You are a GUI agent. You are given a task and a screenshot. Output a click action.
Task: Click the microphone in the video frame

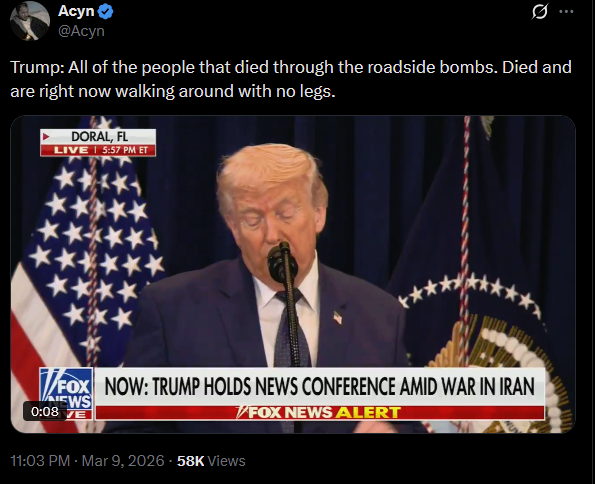point(282,262)
